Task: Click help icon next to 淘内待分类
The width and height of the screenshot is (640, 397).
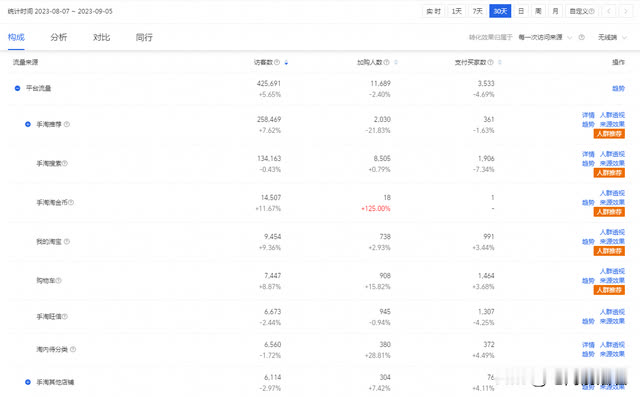Action: 73,349
